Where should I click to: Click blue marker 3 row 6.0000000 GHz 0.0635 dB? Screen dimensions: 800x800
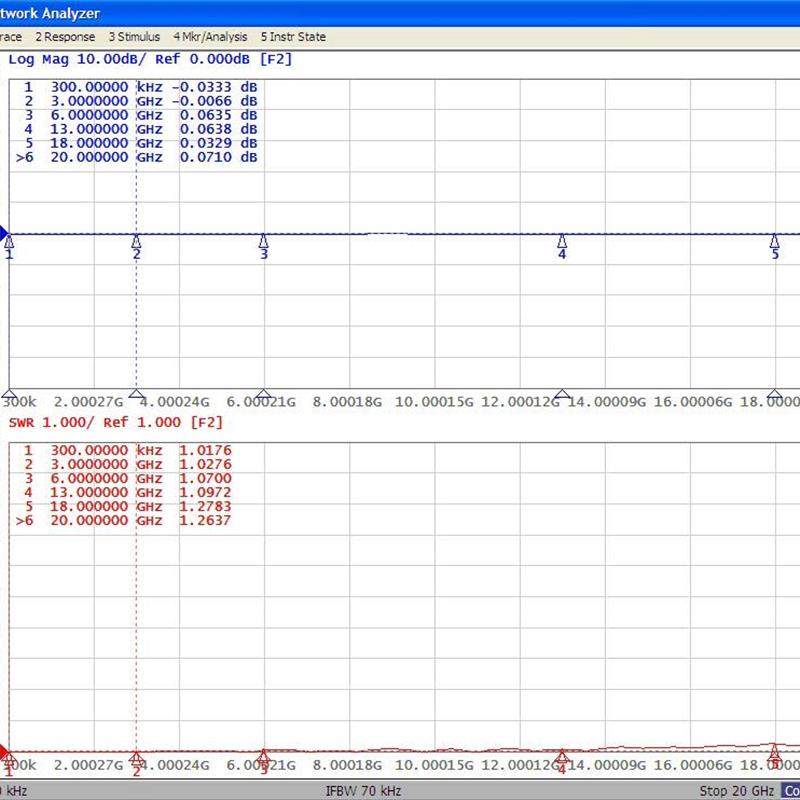pyautogui.click(x=140, y=115)
